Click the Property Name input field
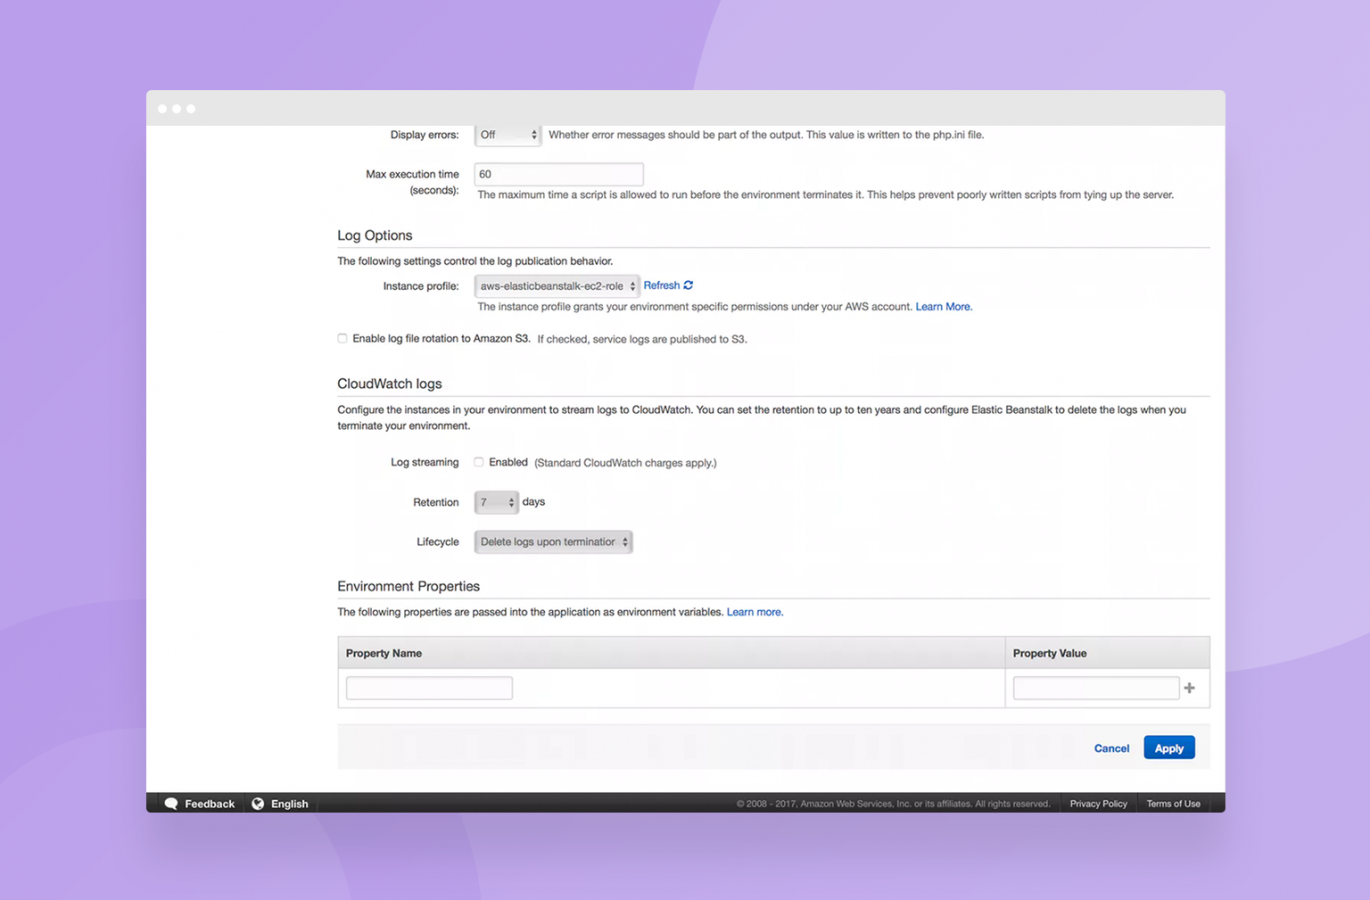This screenshot has width=1370, height=900. tap(429, 688)
